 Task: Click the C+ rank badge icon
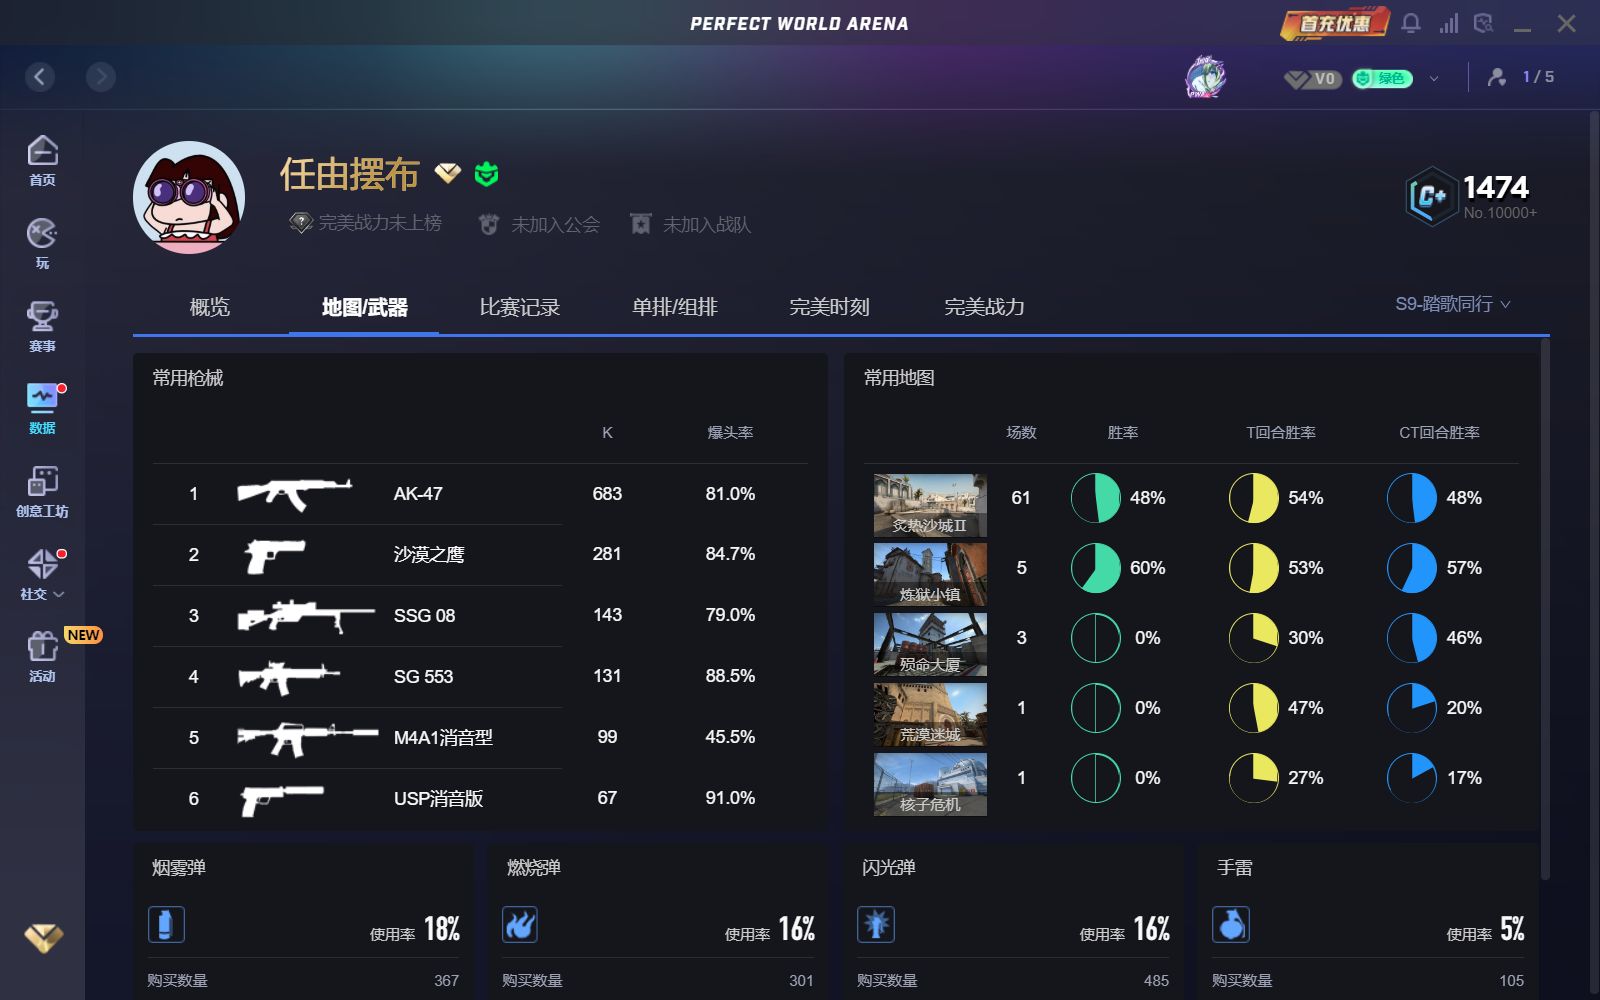point(1430,196)
